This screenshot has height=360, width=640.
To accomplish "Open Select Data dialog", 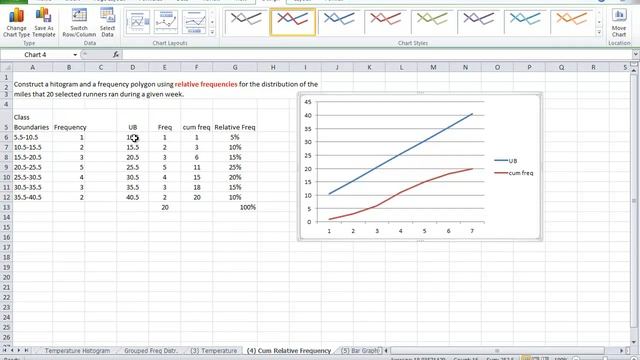I will 107,23.
